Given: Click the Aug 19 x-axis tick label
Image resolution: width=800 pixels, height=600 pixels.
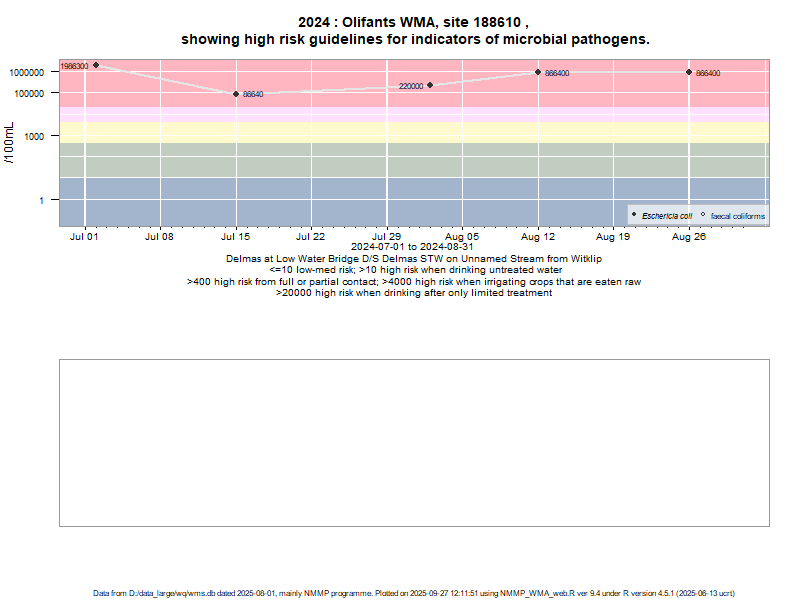Looking at the screenshot, I should tap(613, 237).
